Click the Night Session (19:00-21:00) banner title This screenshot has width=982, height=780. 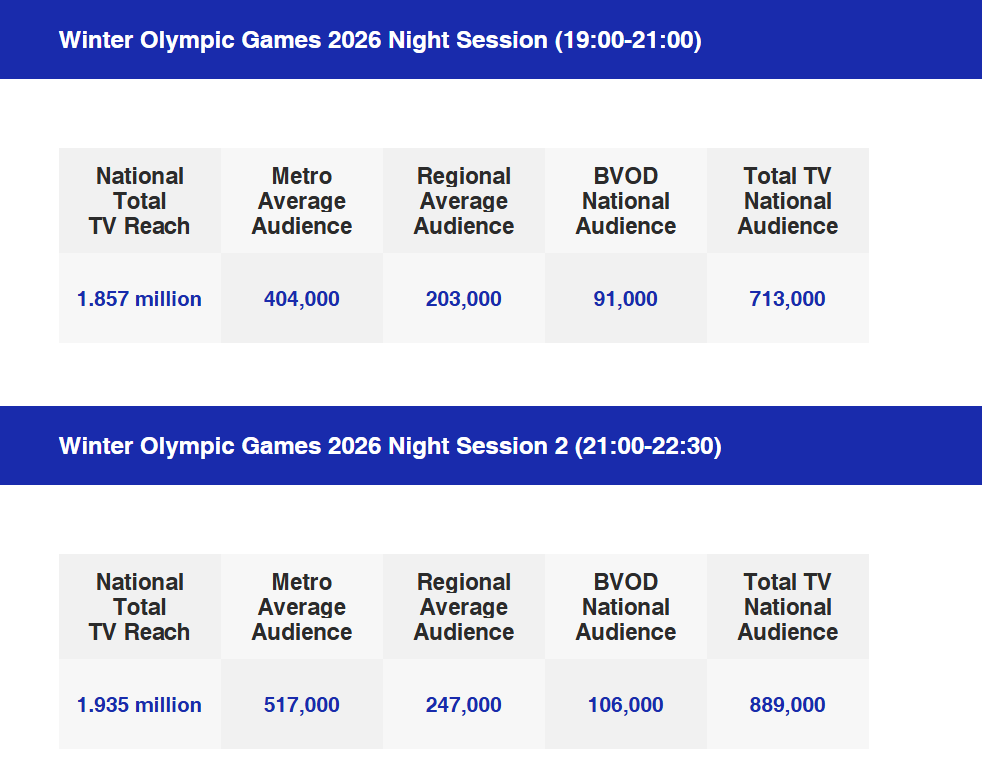(x=380, y=40)
